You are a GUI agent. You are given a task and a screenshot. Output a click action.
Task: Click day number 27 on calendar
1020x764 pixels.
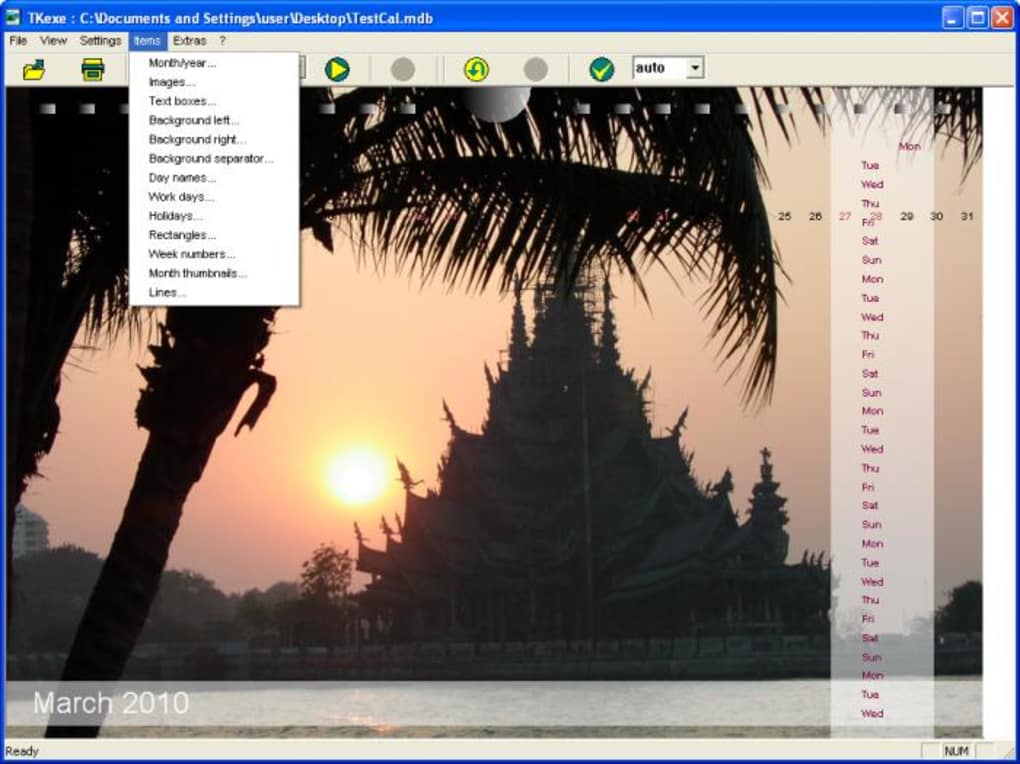click(844, 217)
